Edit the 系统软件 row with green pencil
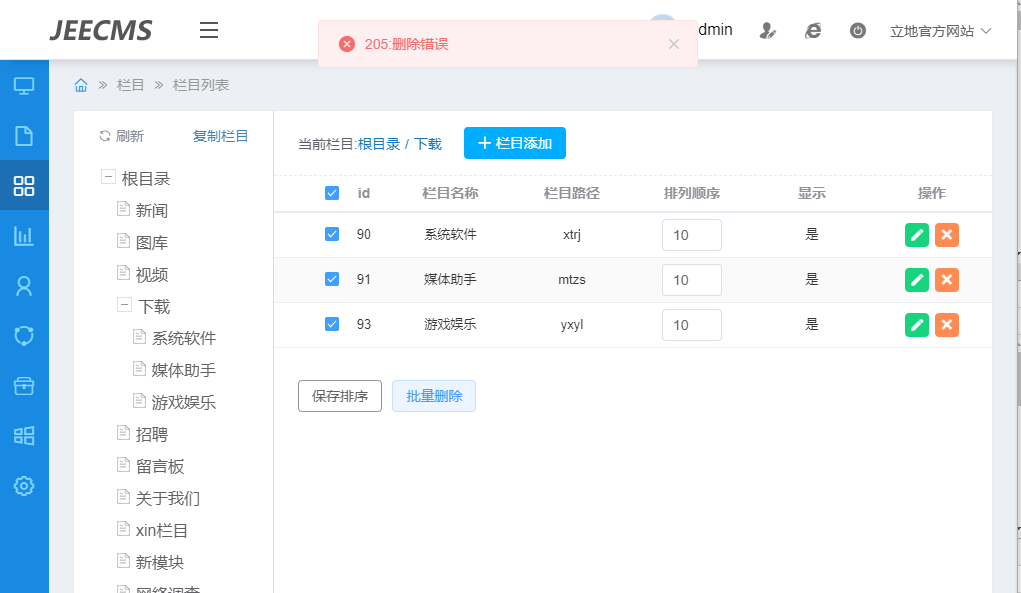Viewport: 1021px width, 593px height. tap(916, 235)
